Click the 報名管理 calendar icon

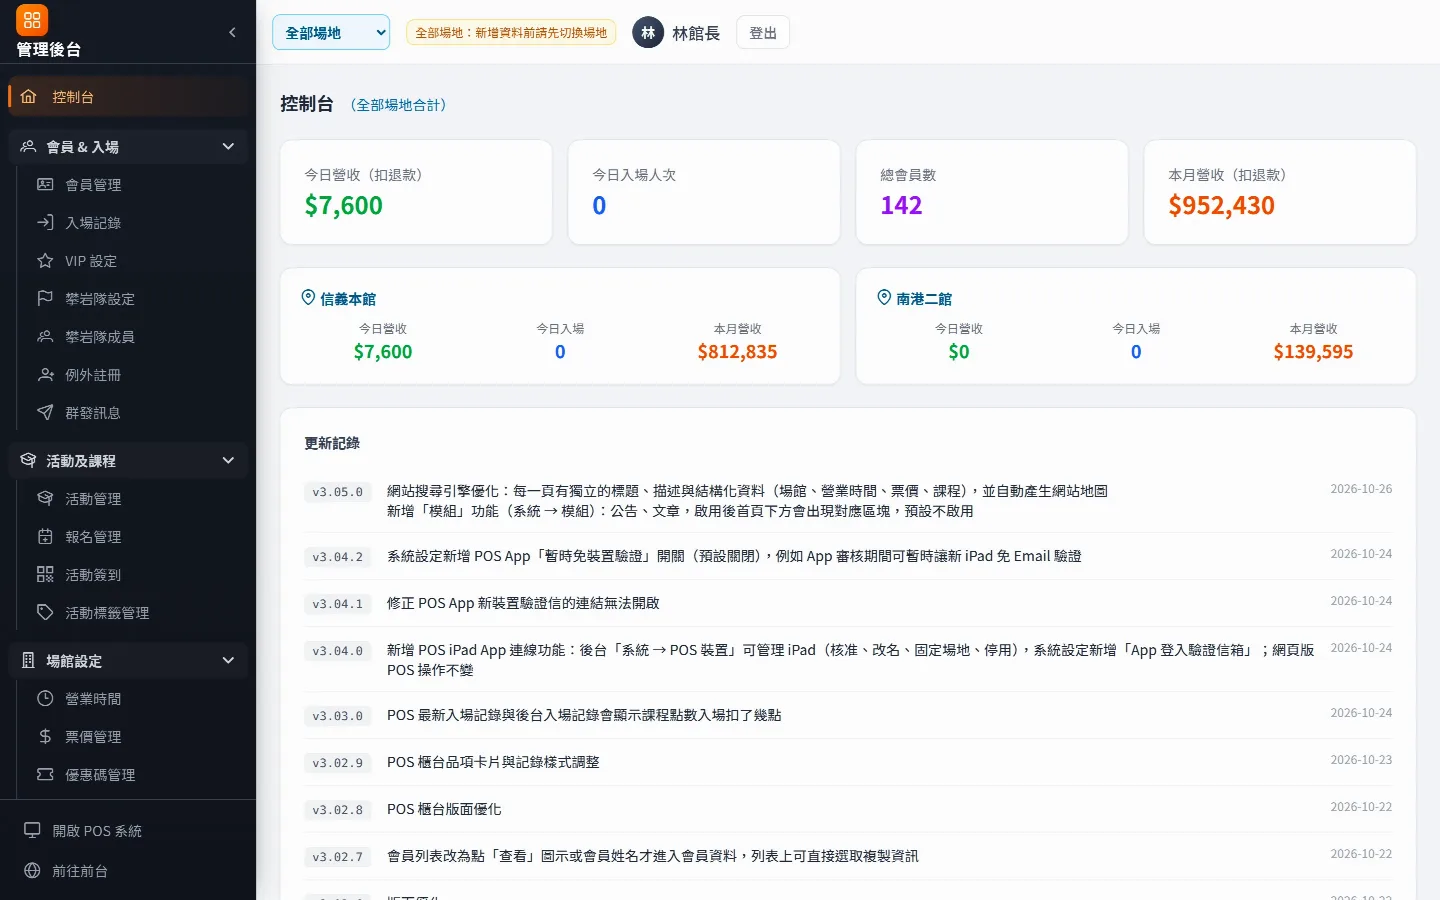click(x=45, y=536)
